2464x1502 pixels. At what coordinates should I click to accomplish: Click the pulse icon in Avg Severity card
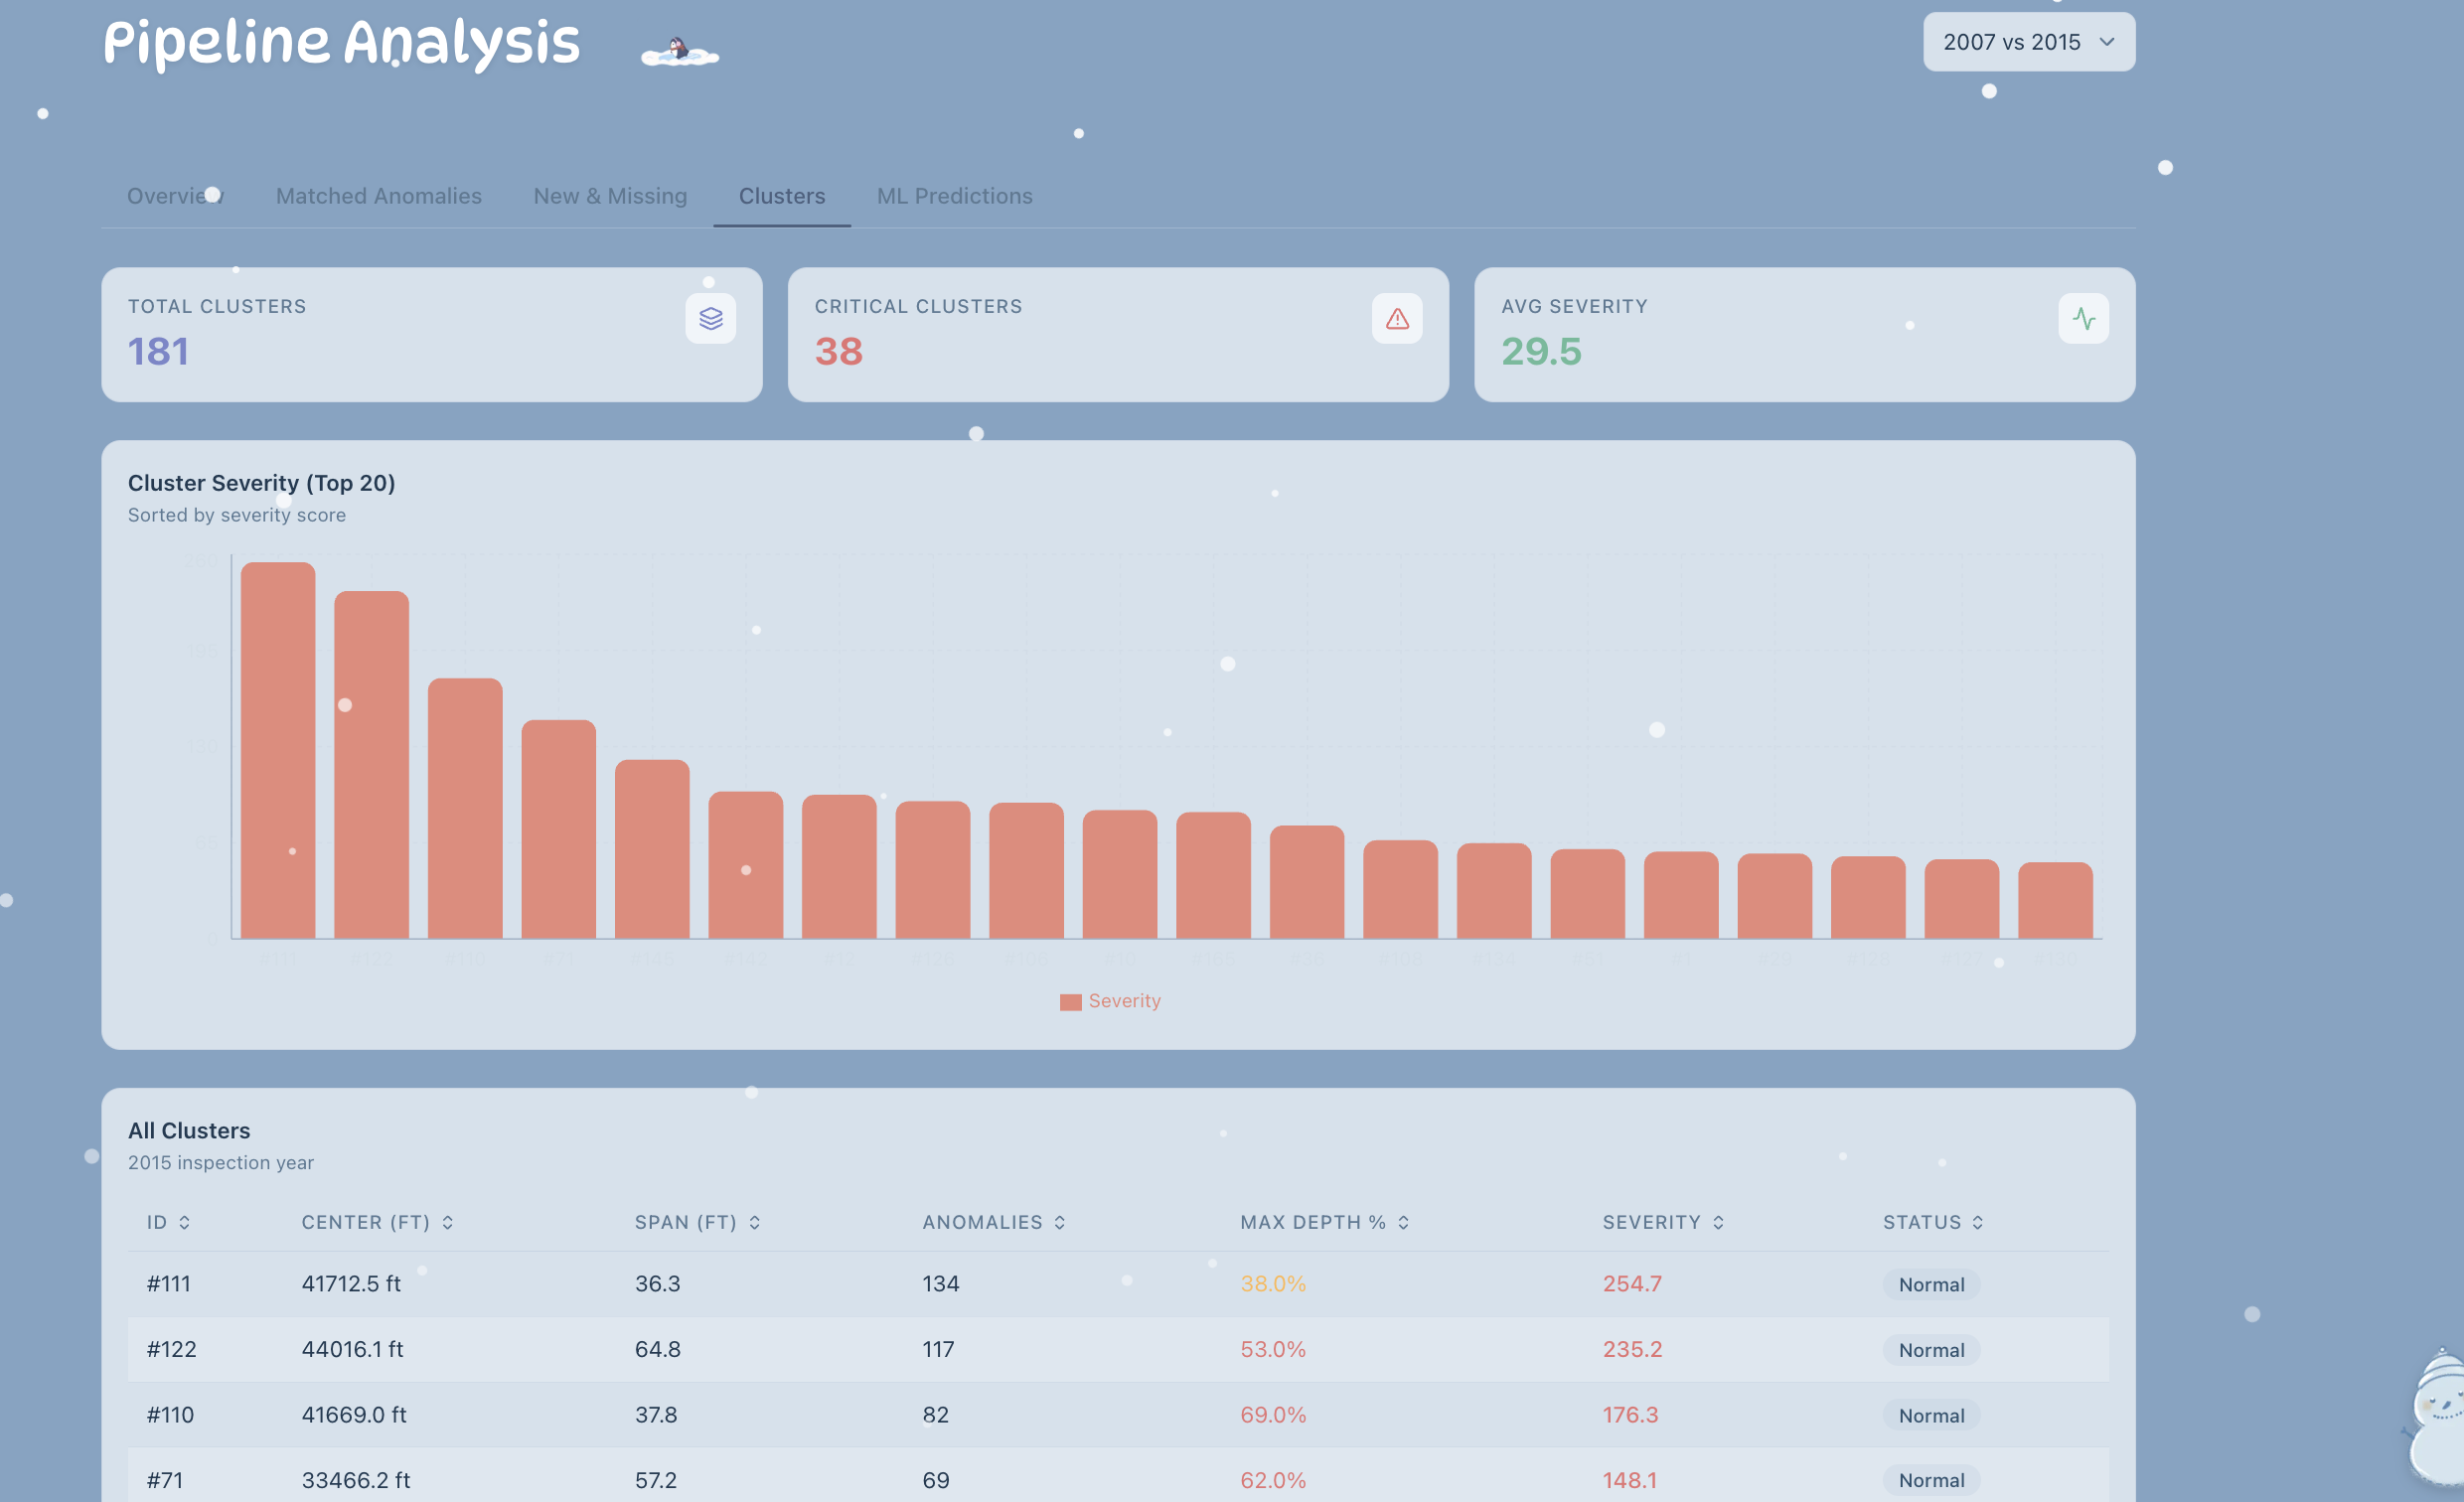(x=2083, y=318)
